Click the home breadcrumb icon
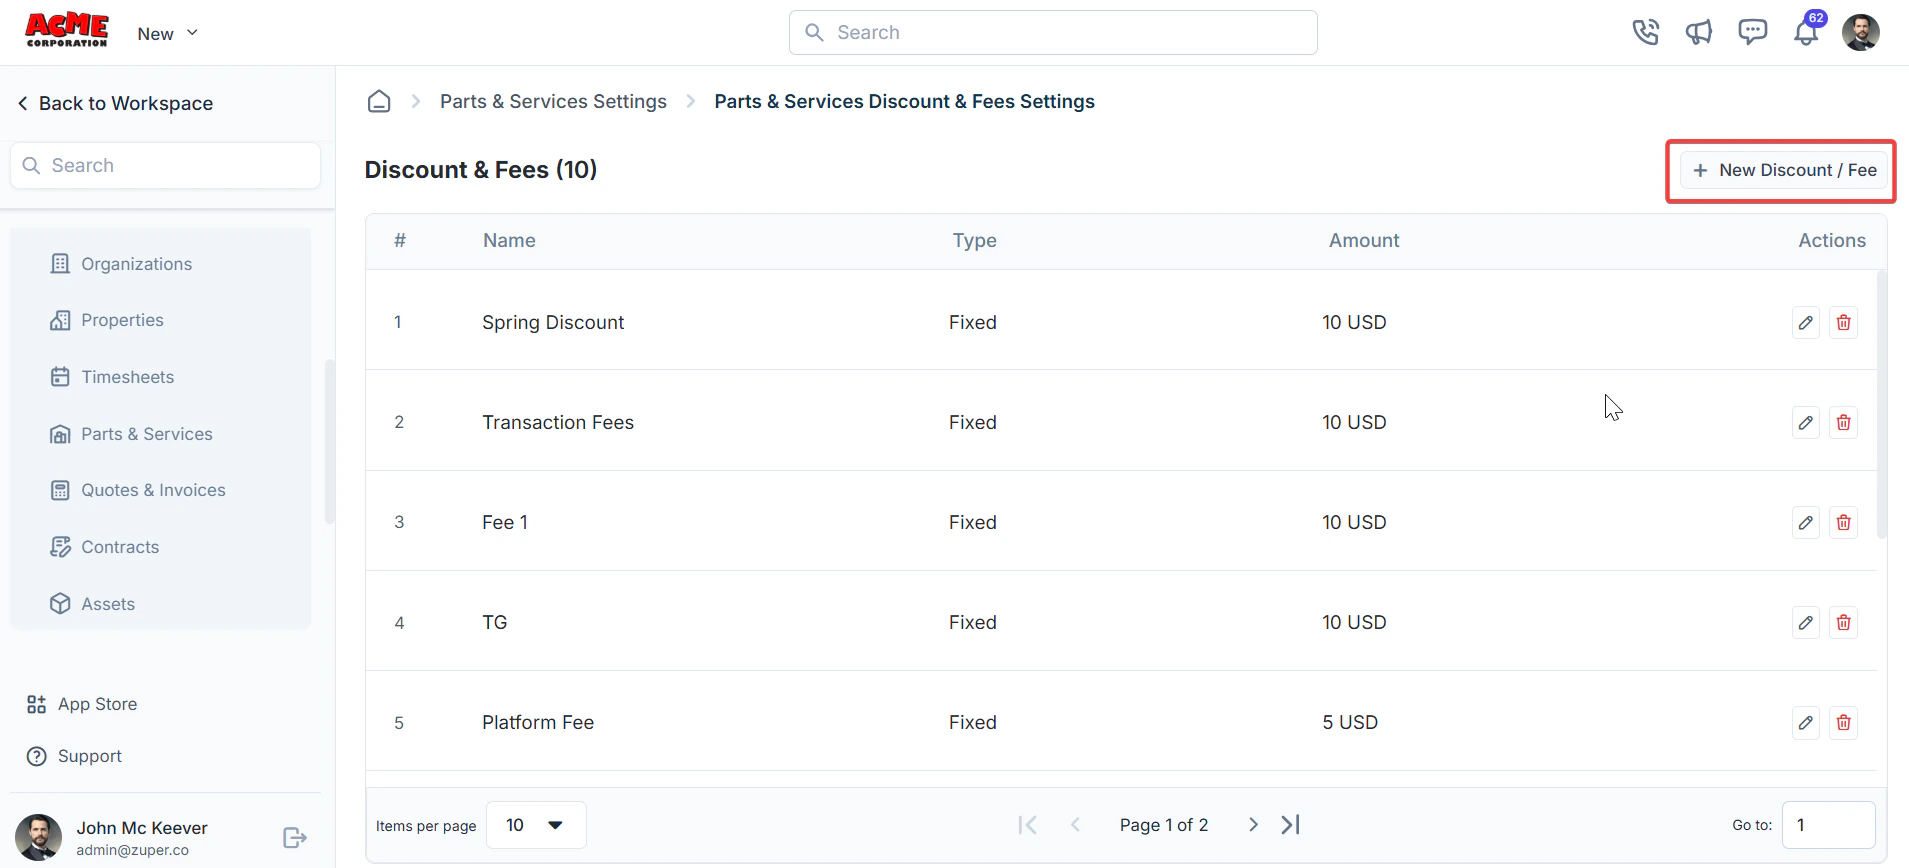This screenshot has width=1909, height=868. tap(379, 101)
